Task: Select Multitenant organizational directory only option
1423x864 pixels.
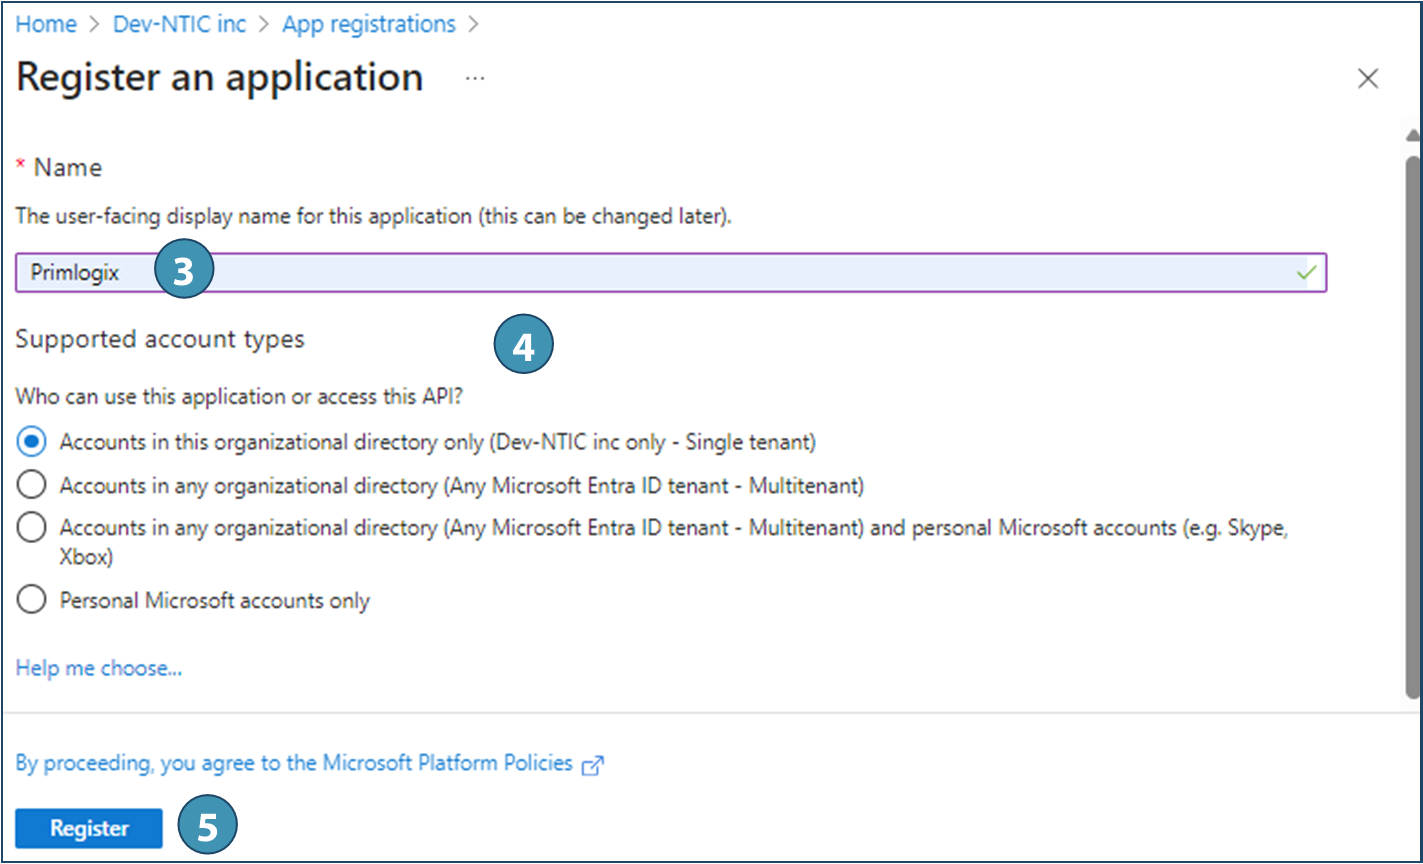Action: click(32, 485)
